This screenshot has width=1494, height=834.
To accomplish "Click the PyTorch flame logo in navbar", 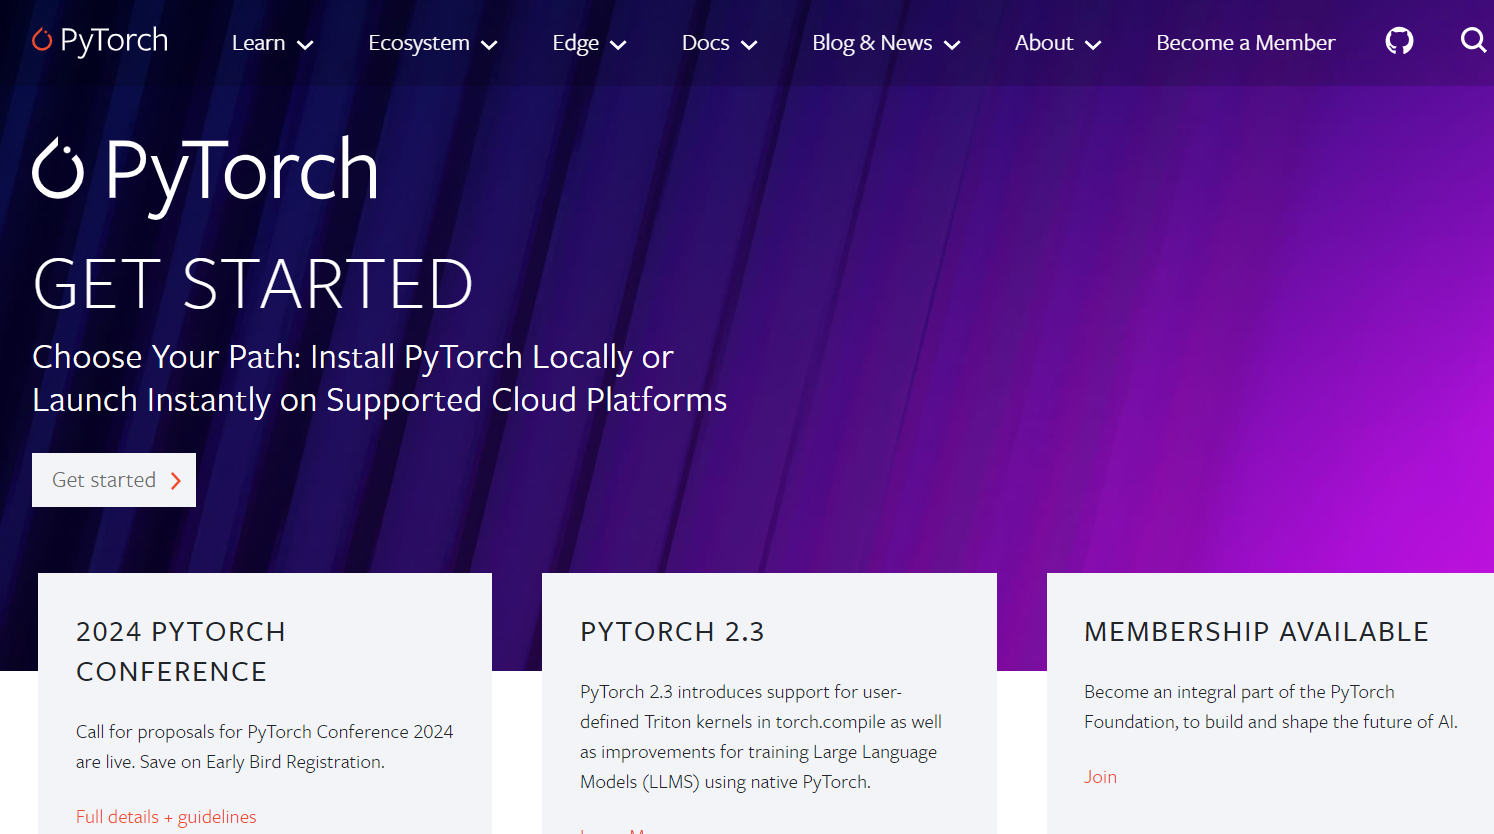I will tap(42, 40).
